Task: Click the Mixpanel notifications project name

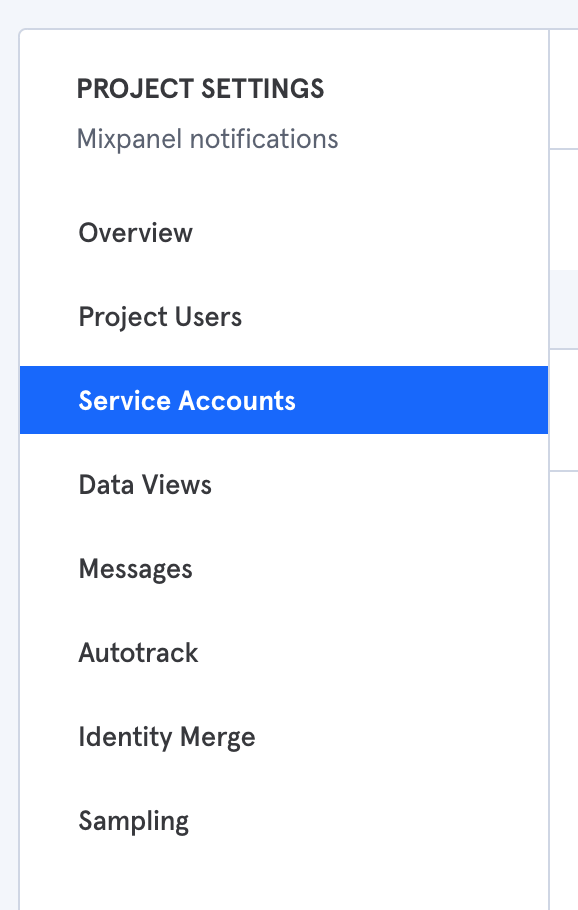Action: click(207, 139)
